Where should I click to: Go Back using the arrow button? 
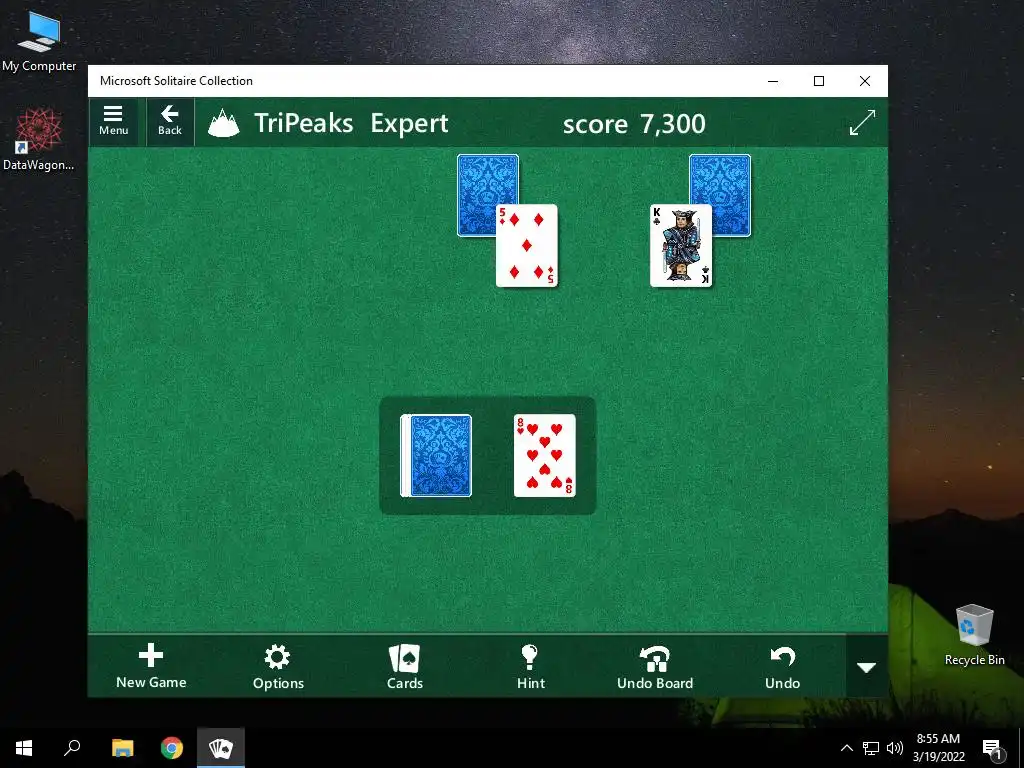pos(170,121)
